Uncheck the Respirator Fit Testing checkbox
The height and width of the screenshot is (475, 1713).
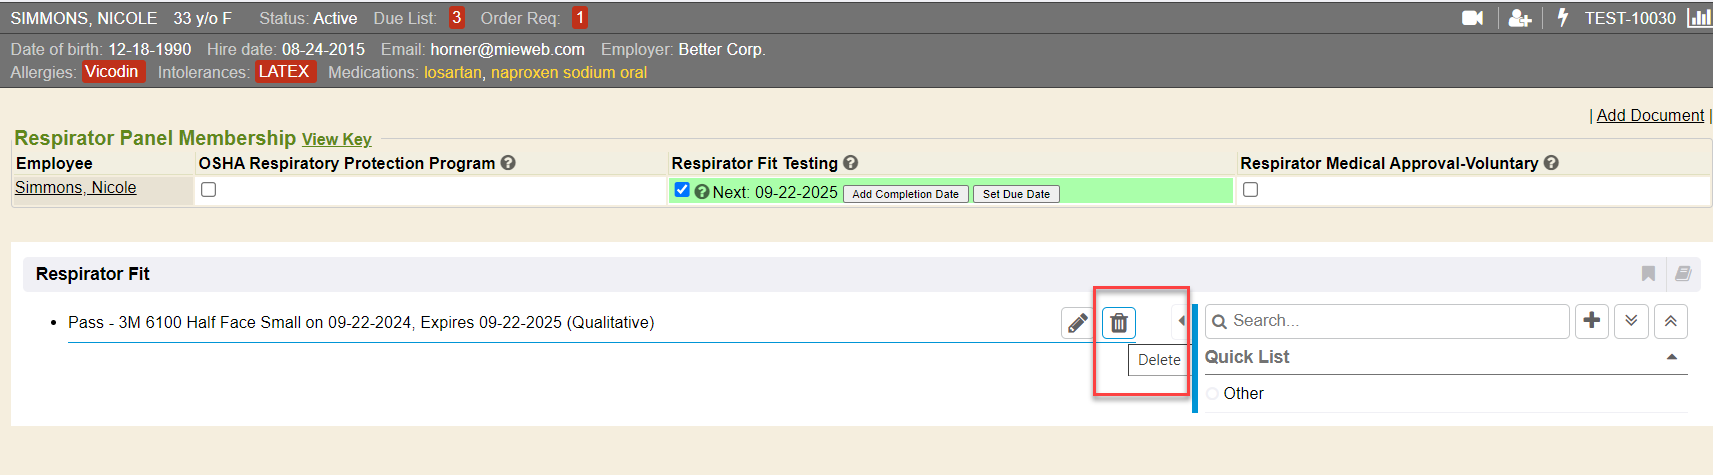[682, 190]
